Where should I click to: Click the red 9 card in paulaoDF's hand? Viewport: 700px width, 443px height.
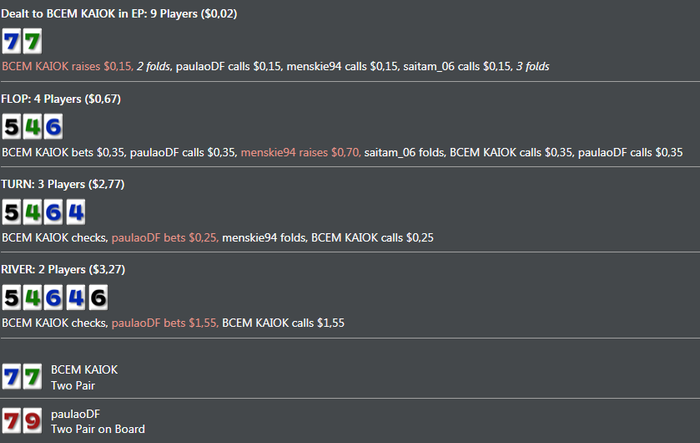[x=33, y=420]
